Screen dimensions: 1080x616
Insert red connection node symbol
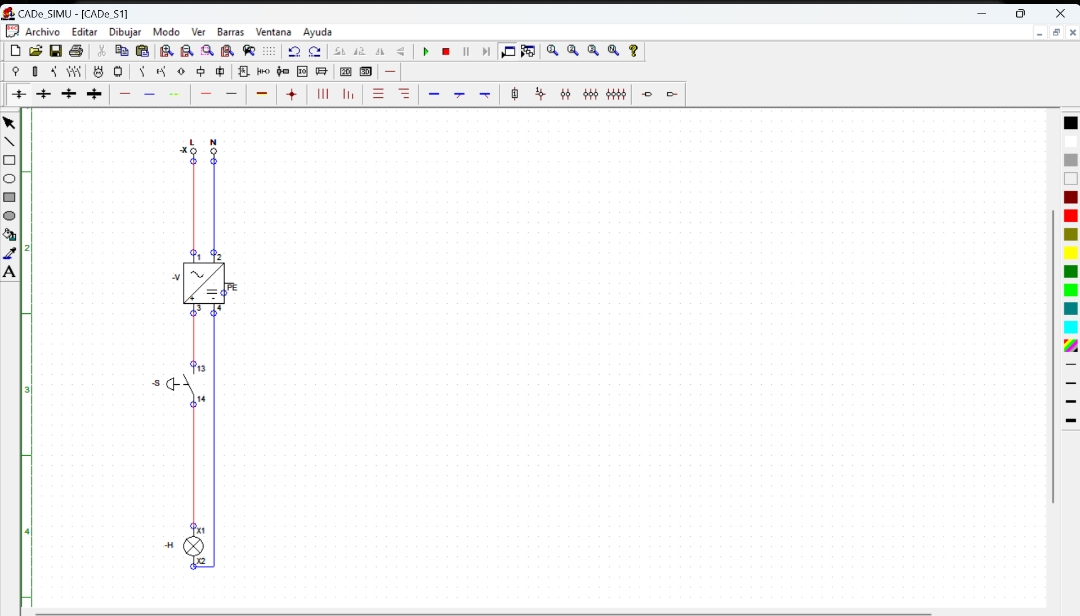tap(291, 94)
